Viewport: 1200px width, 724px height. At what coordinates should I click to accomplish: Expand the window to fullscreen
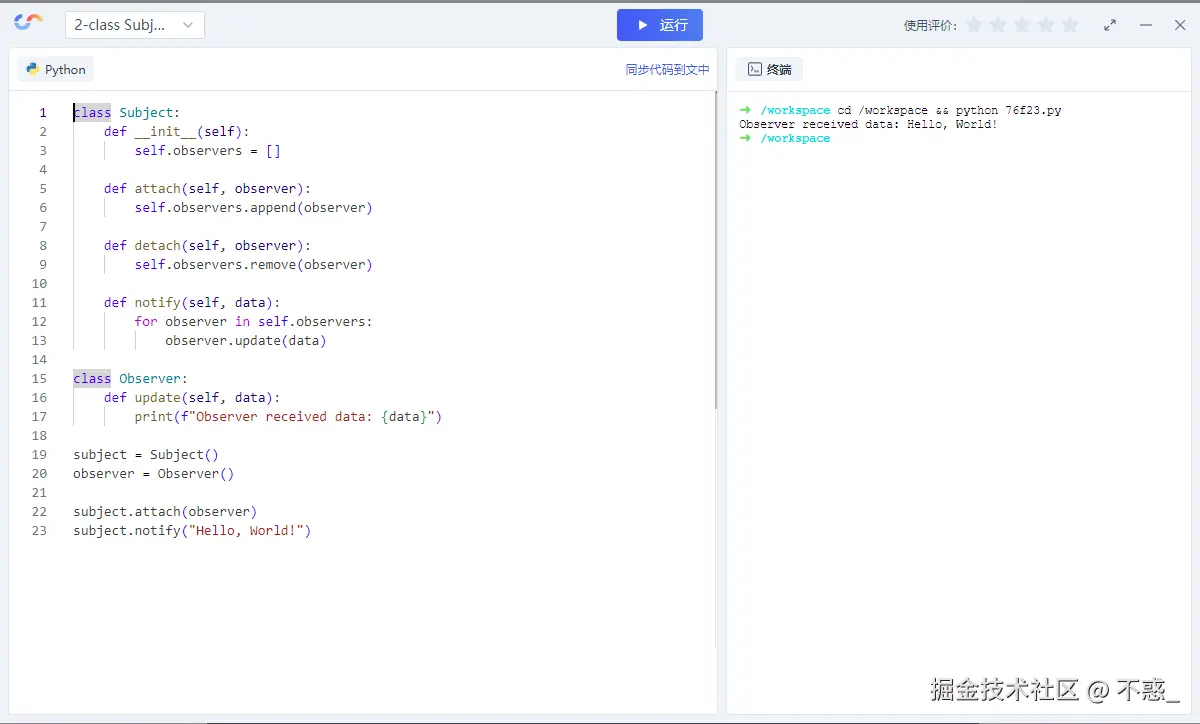(x=1110, y=25)
